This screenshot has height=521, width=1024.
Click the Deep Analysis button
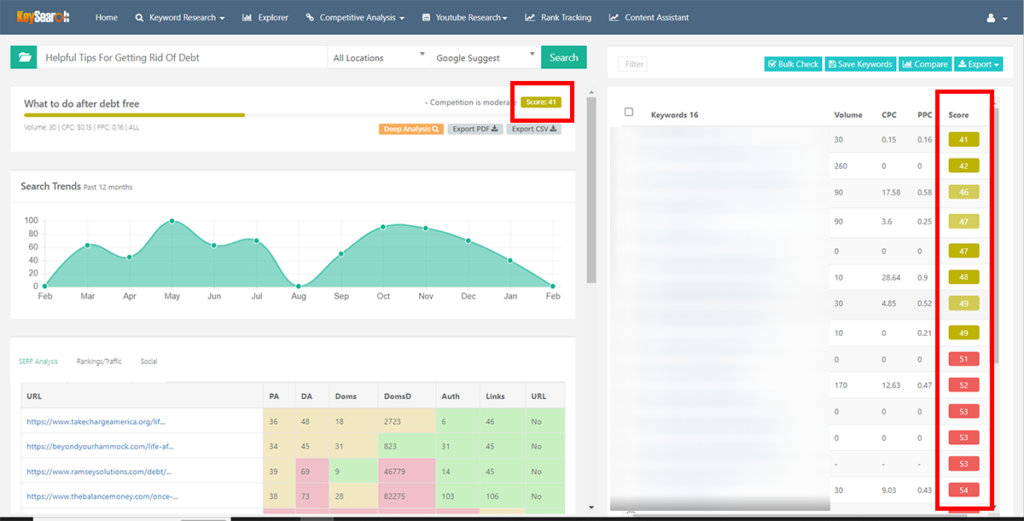pyautogui.click(x=411, y=129)
